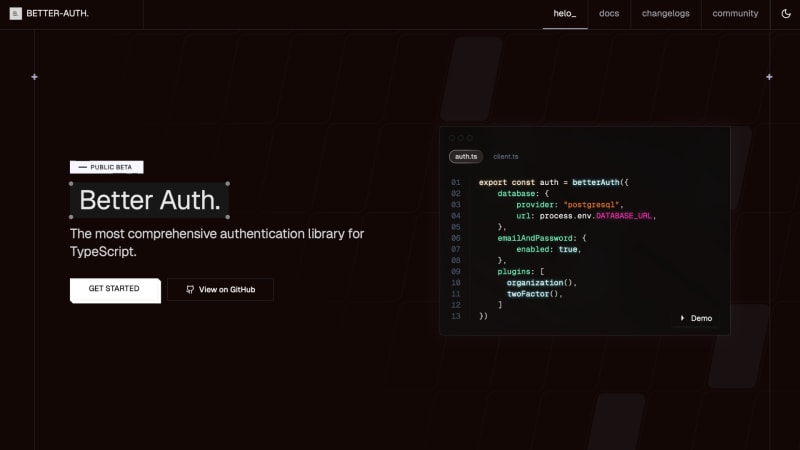Image resolution: width=800 pixels, height=450 pixels.
Task: Click the plus marker at top left
Action: click(34, 77)
